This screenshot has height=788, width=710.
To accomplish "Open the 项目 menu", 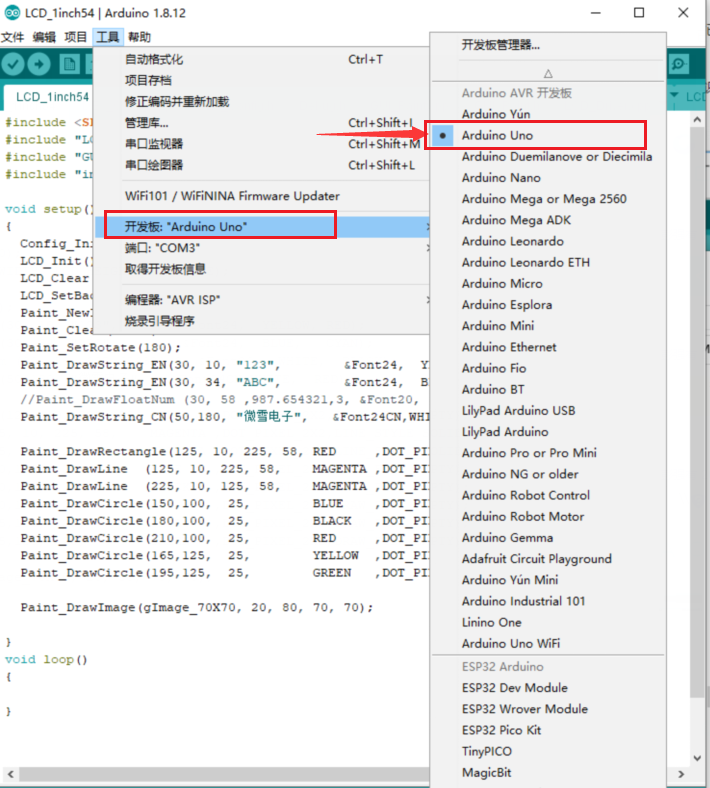I will click(76, 37).
